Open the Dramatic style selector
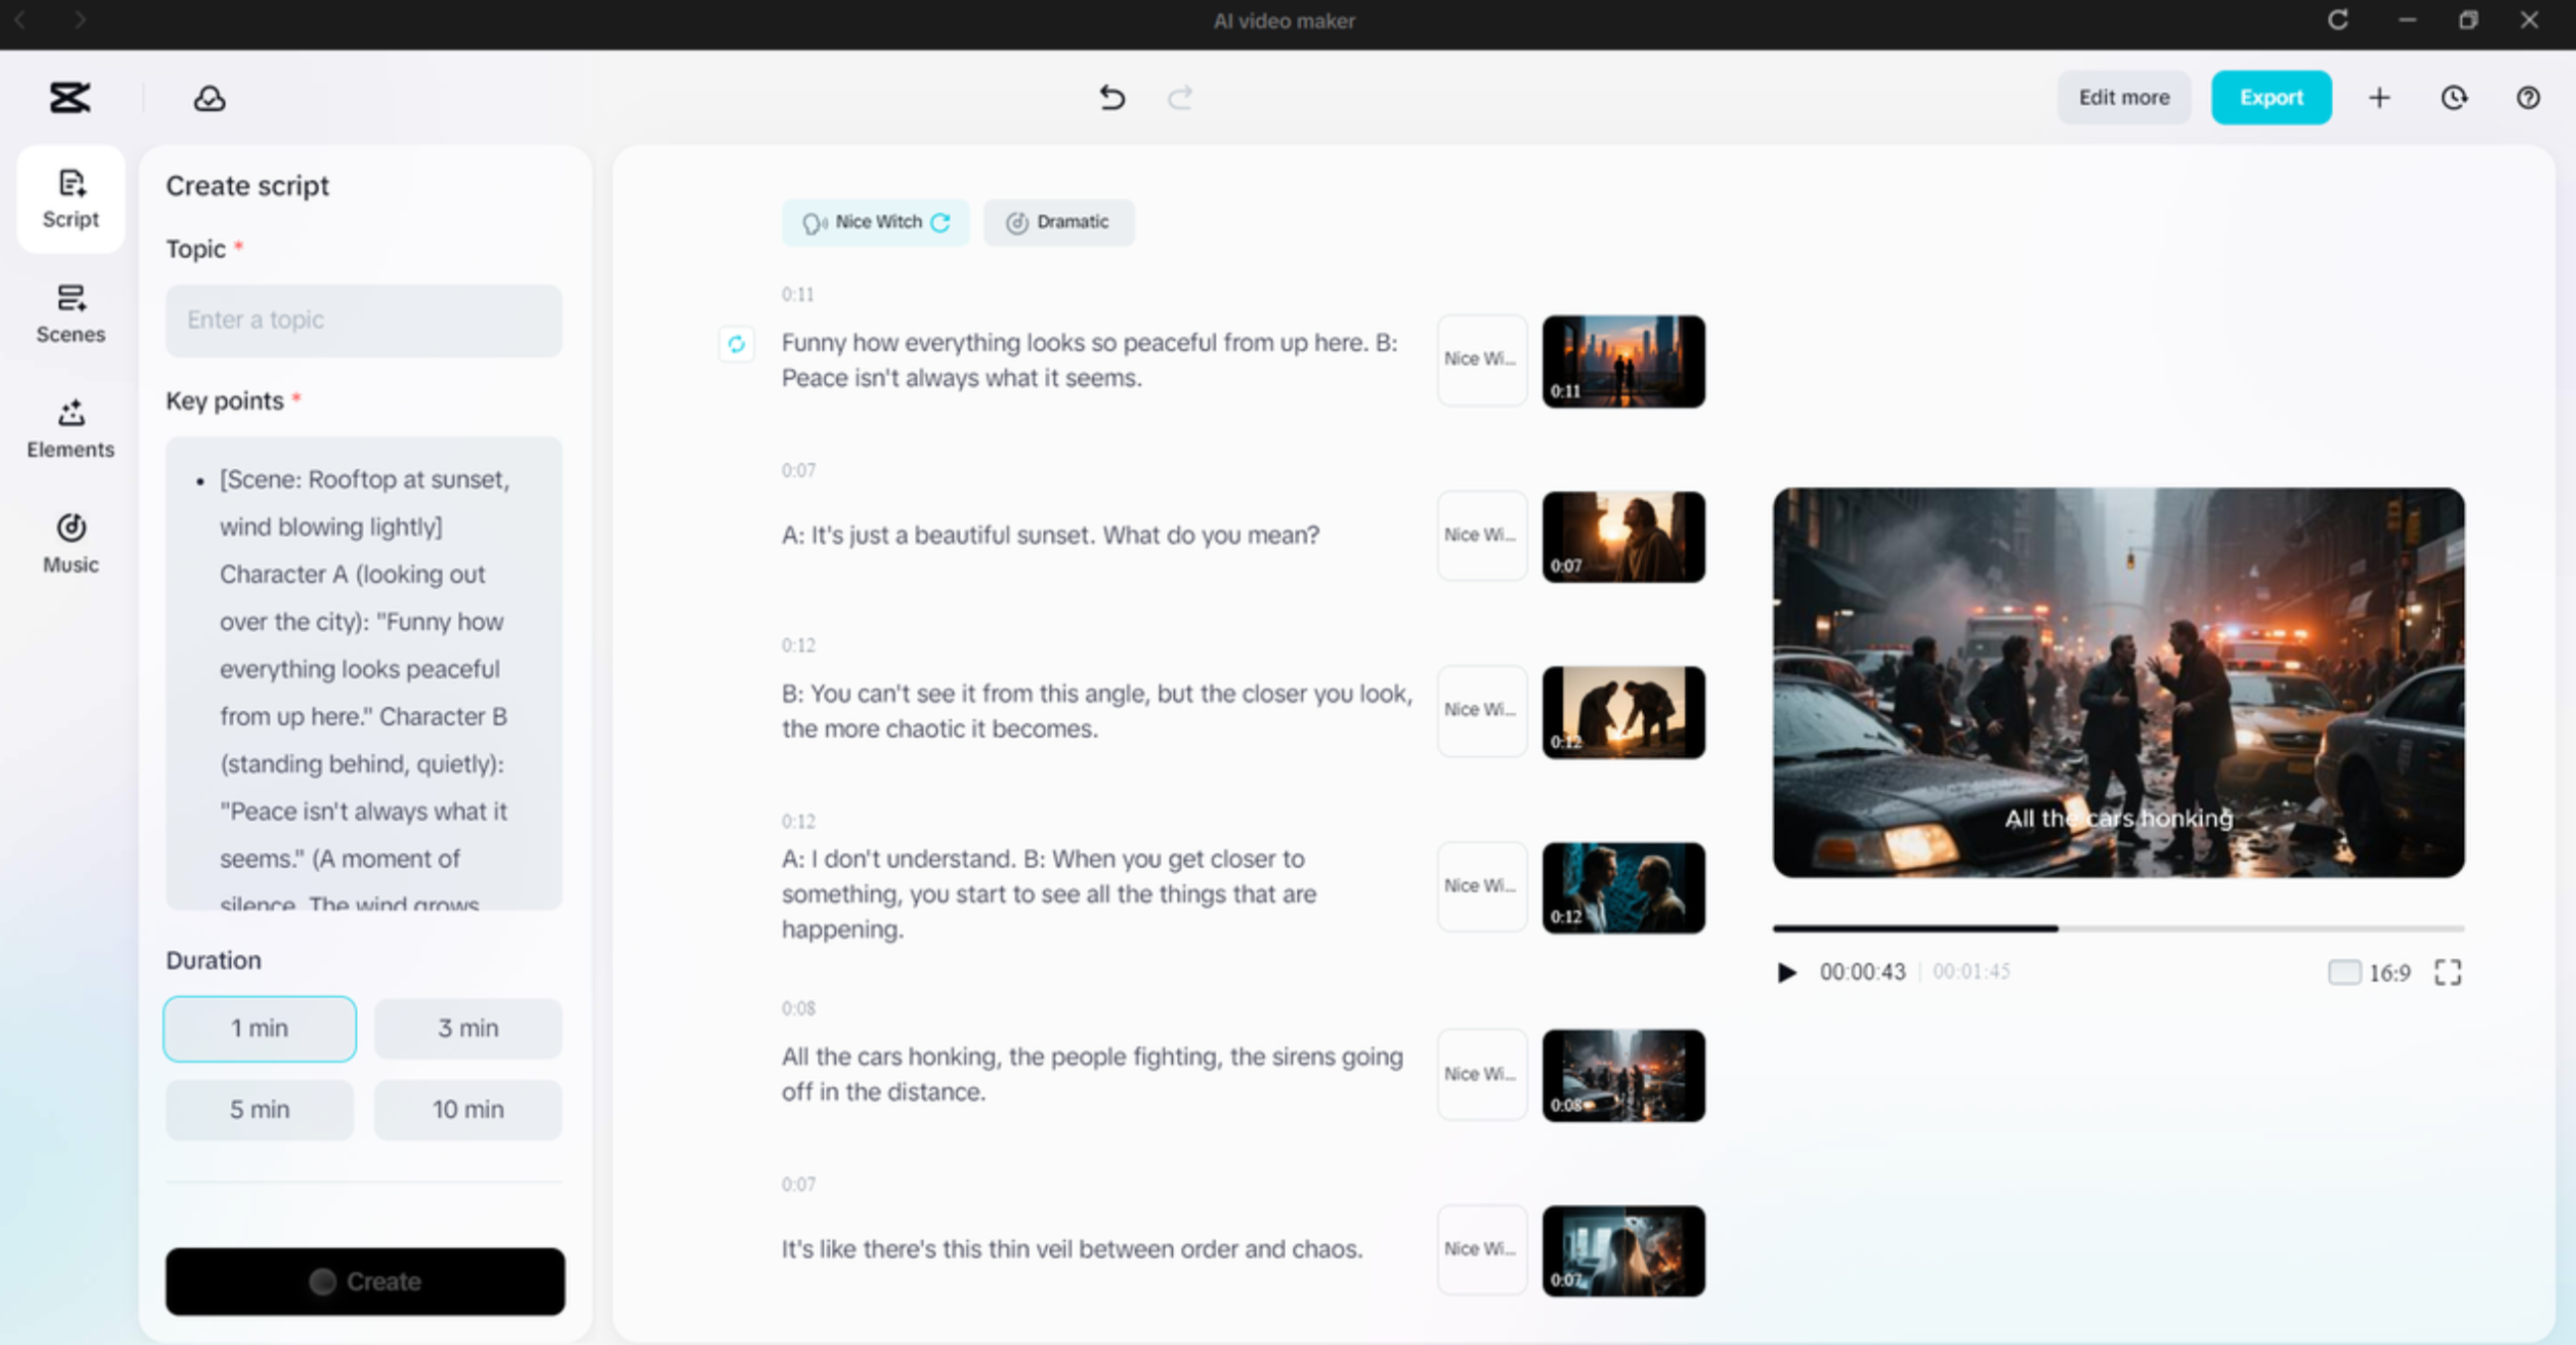The width and height of the screenshot is (2576, 1345). point(1059,222)
